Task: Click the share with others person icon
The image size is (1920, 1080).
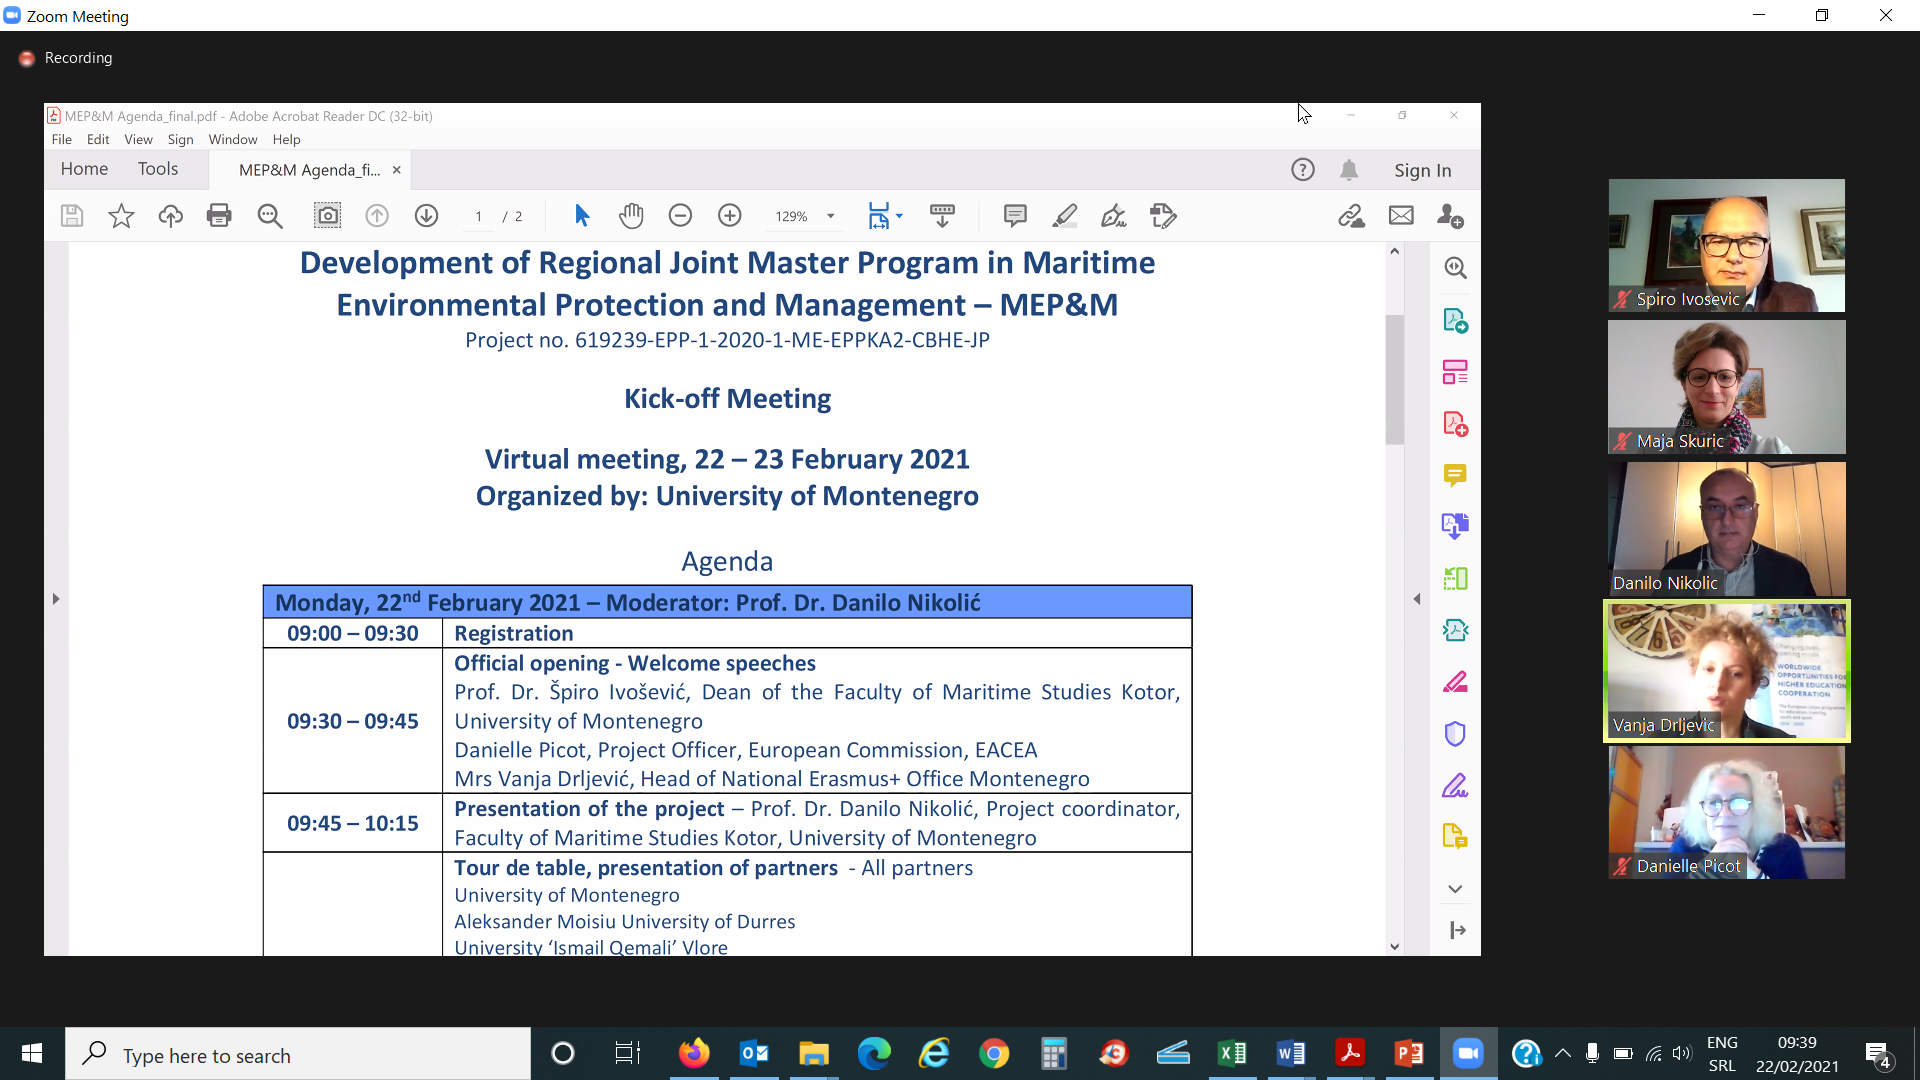Action: (x=1450, y=216)
